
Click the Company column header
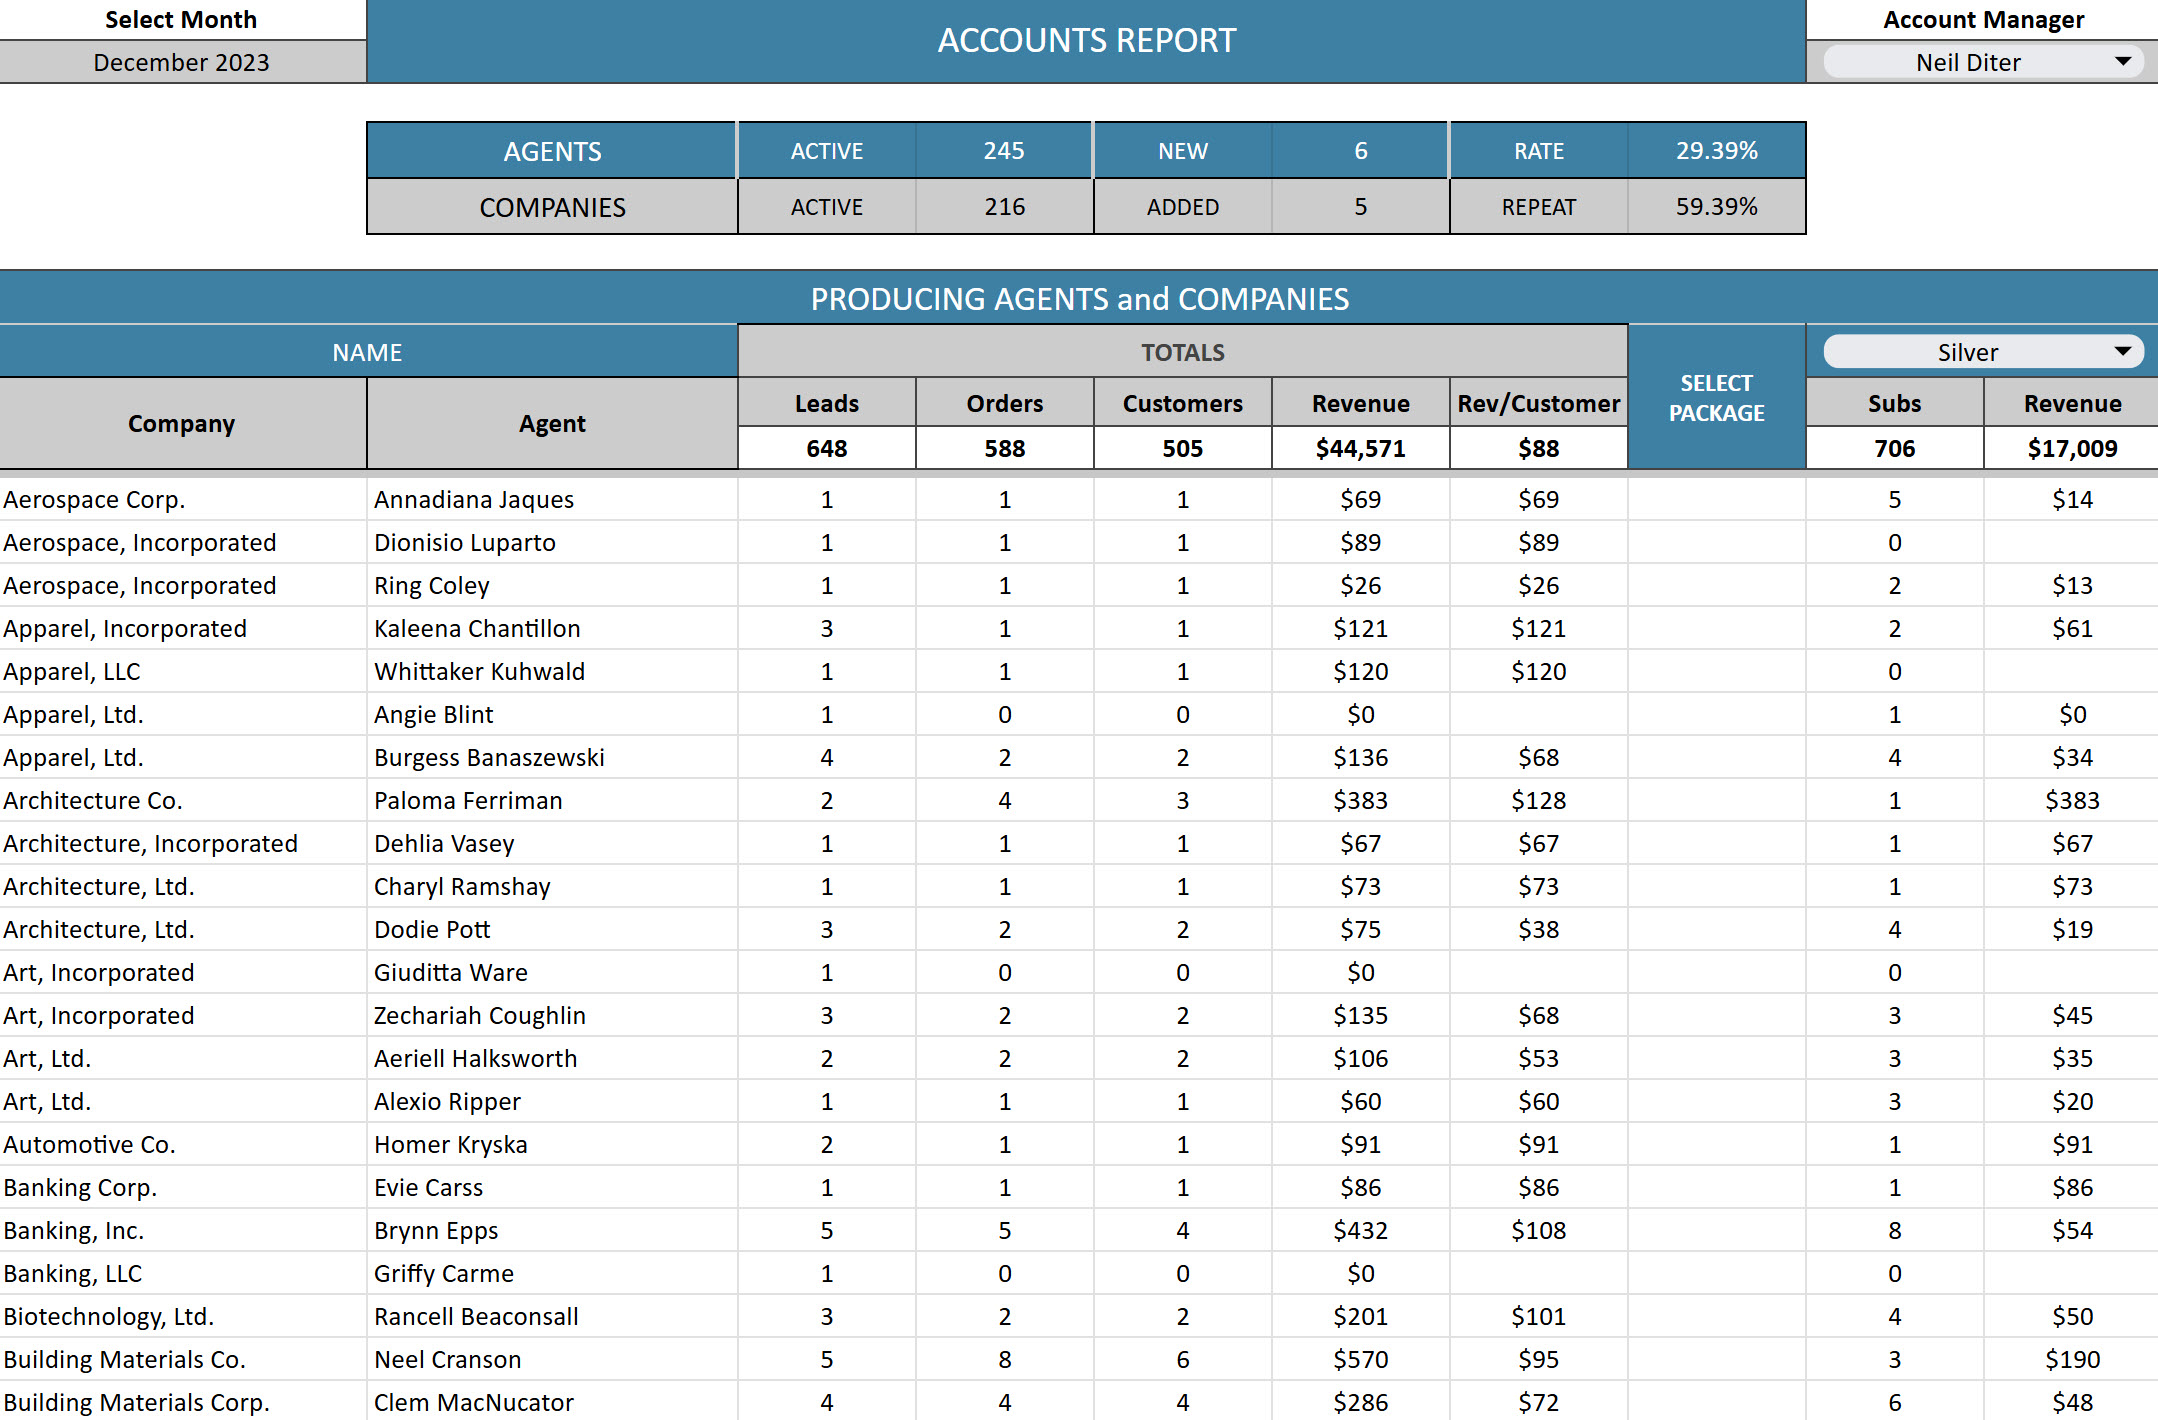[x=182, y=423]
